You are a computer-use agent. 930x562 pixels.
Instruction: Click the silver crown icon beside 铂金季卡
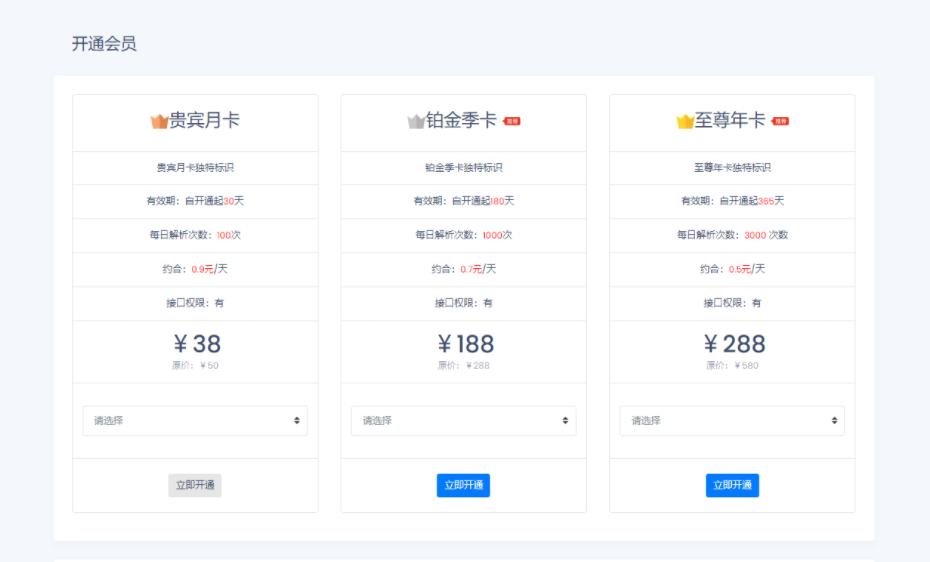click(416, 121)
